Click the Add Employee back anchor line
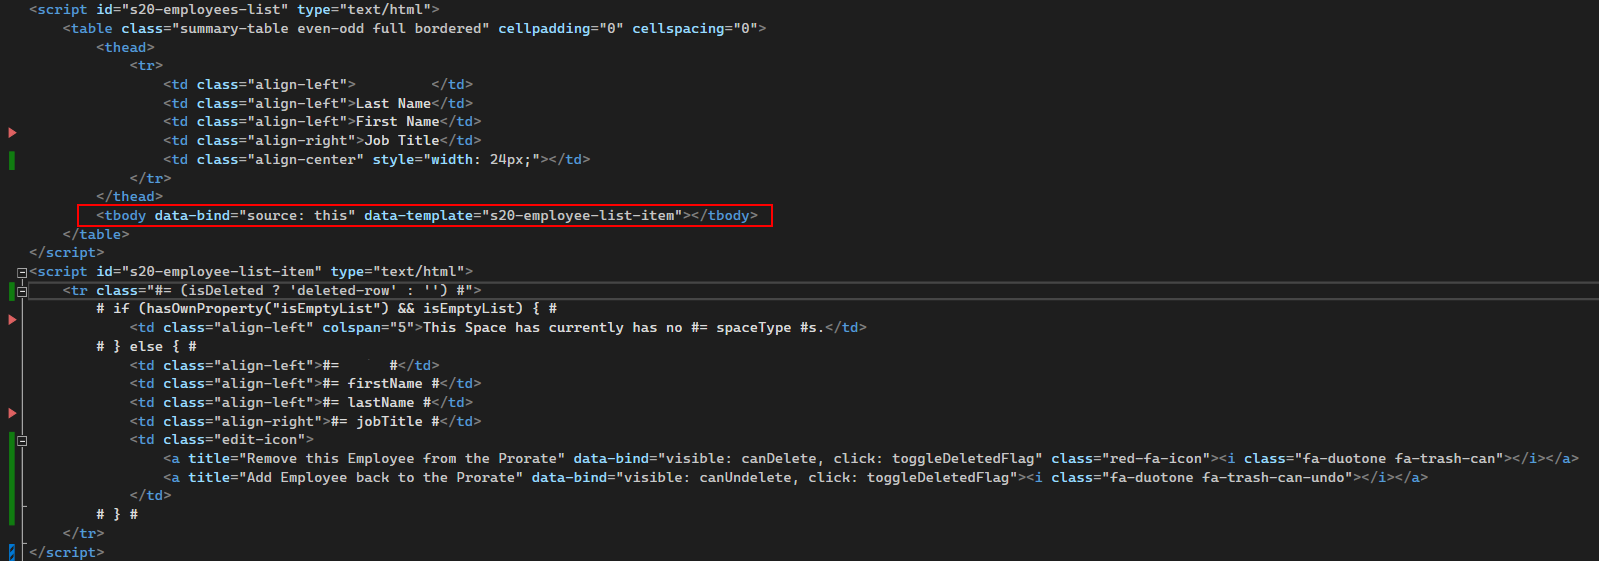The image size is (1599, 561). pos(795,478)
